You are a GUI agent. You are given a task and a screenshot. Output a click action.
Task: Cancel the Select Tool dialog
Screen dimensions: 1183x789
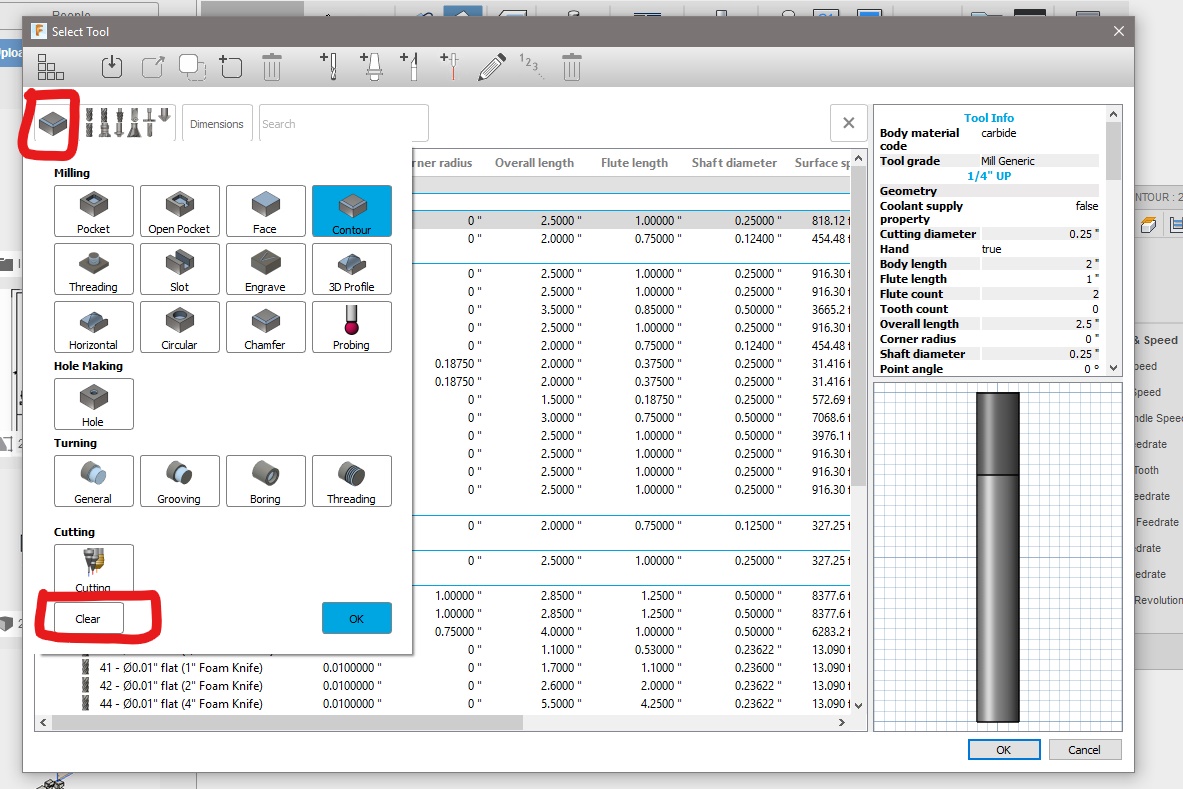[1085, 749]
